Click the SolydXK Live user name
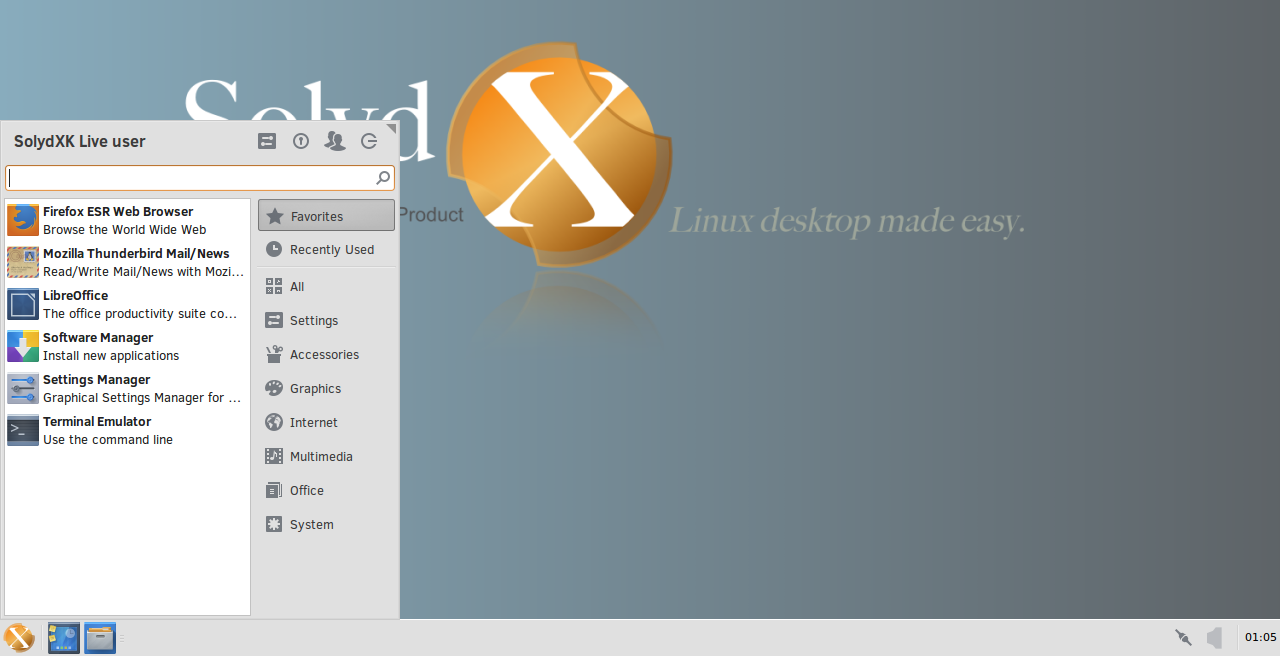 (80, 141)
